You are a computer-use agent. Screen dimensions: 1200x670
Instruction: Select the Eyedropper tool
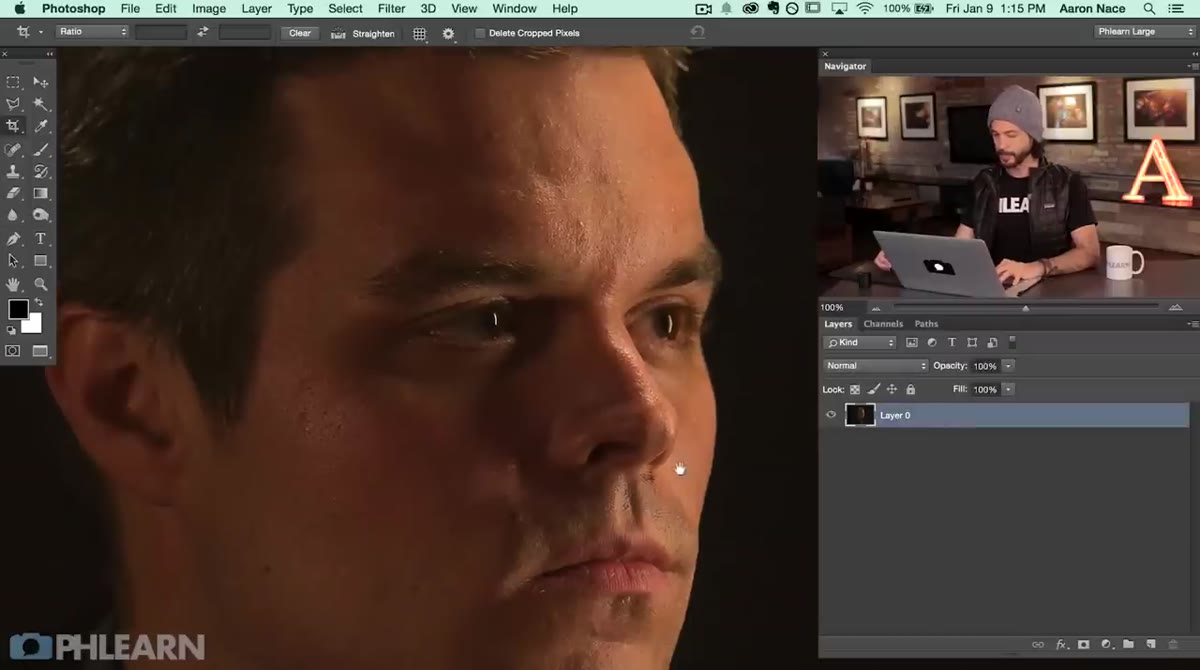click(41, 126)
